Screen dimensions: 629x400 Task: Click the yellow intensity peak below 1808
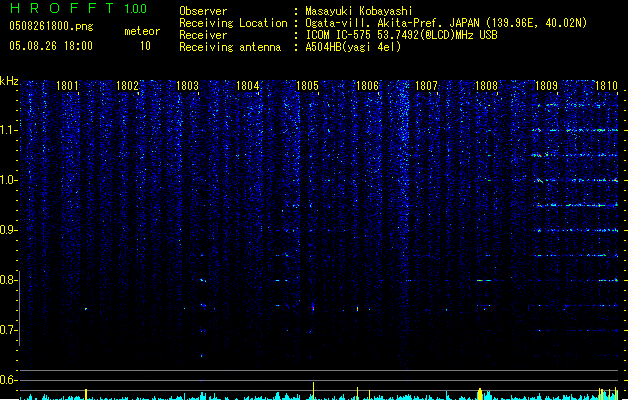coord(480,394)
